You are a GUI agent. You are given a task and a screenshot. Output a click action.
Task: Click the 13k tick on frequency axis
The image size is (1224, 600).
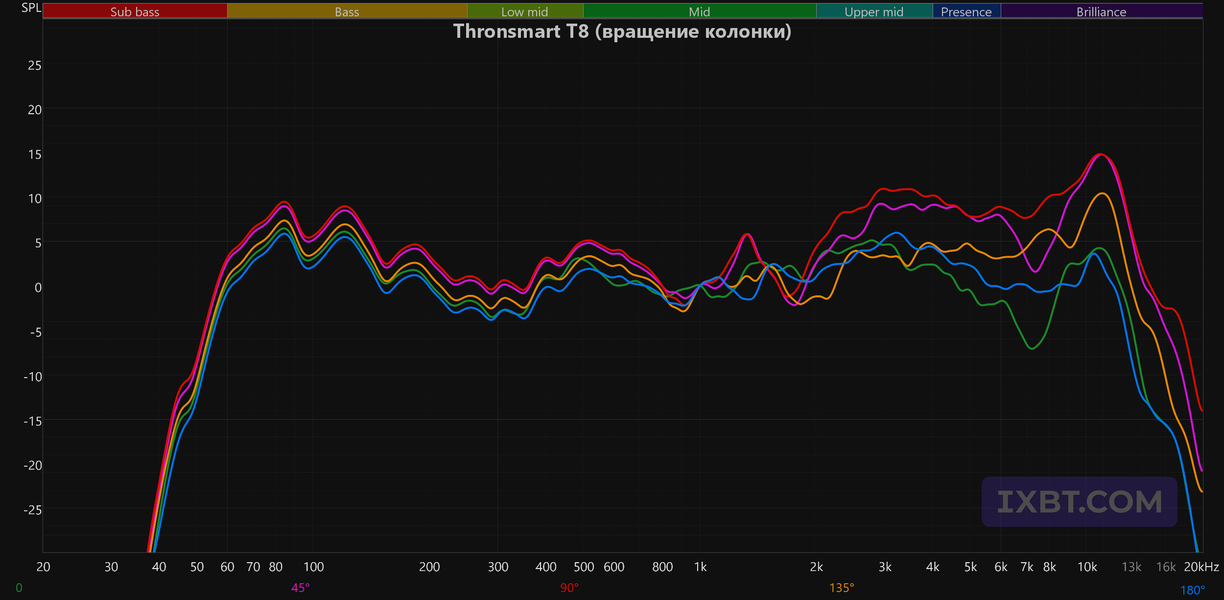click(x=1131, y=567)
